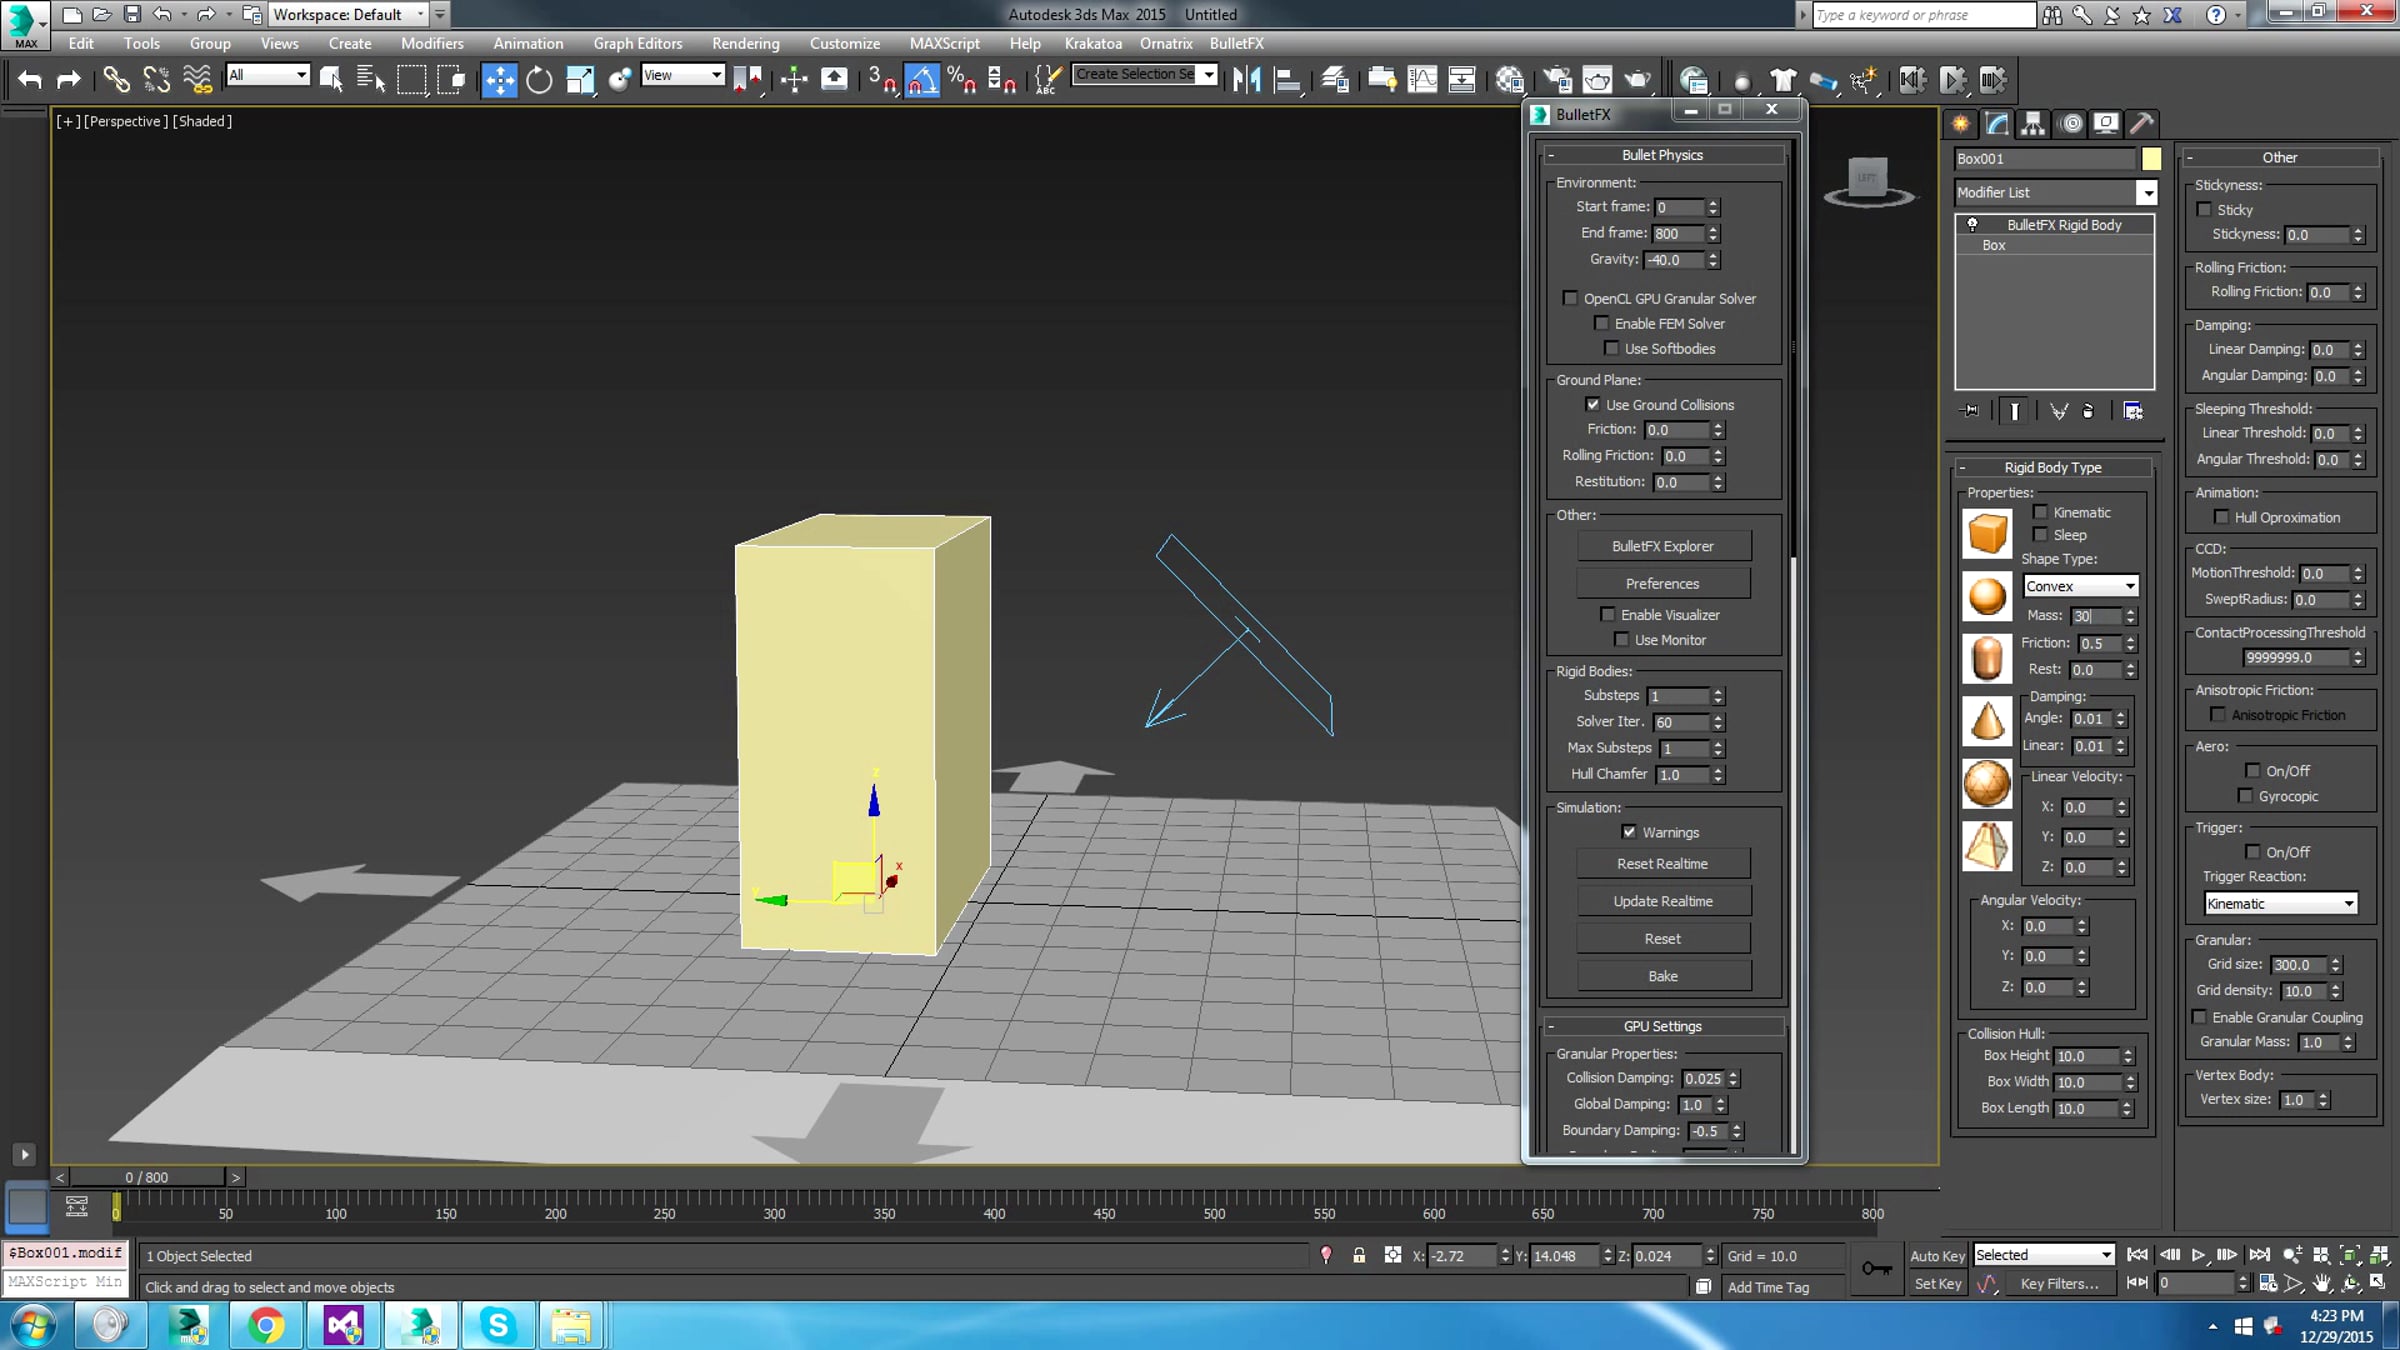Switch to the Hierarchy command panel

coord(2033,123)
